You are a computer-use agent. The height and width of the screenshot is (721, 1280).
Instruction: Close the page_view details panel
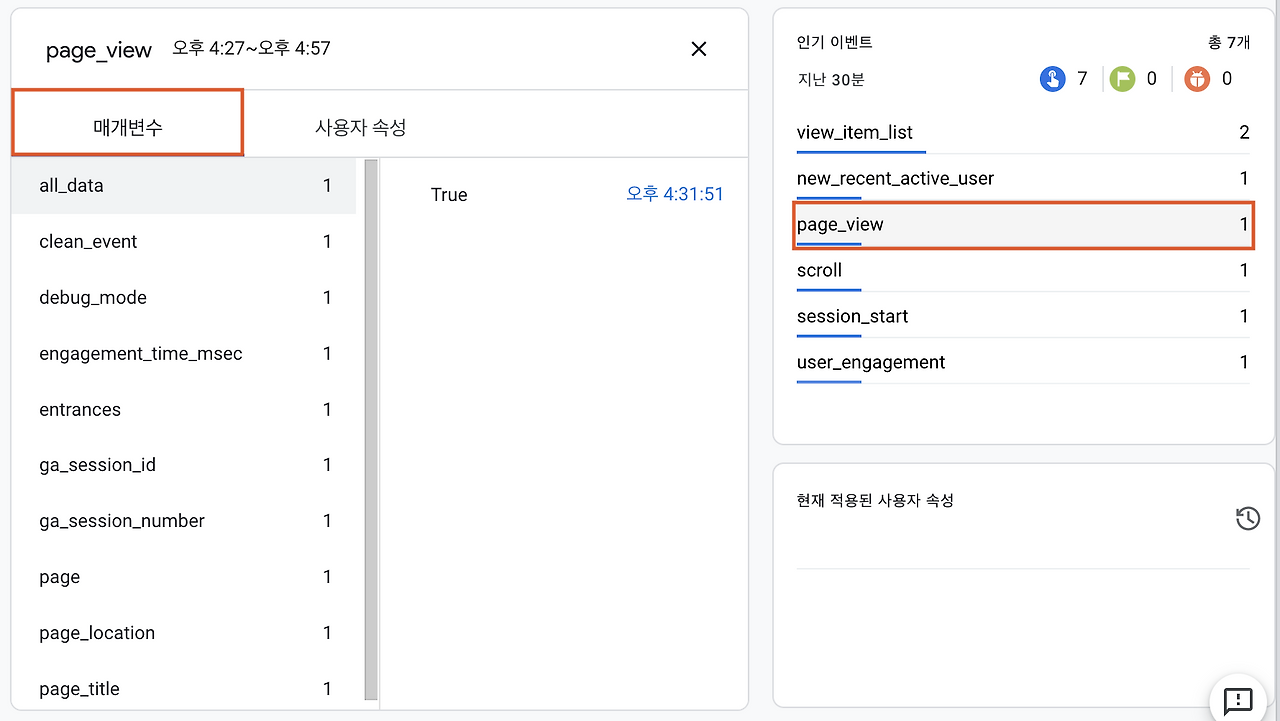(699, 49)
